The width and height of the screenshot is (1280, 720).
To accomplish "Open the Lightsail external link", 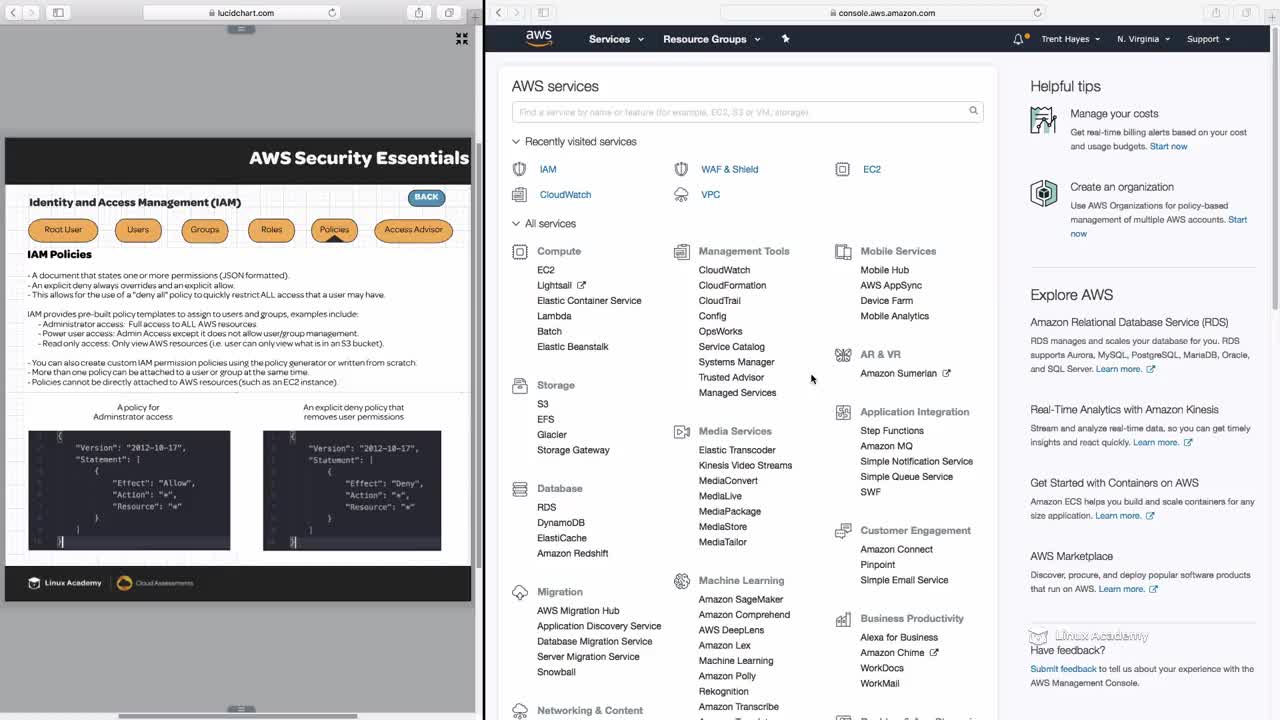I will click(x=561, y=285).
